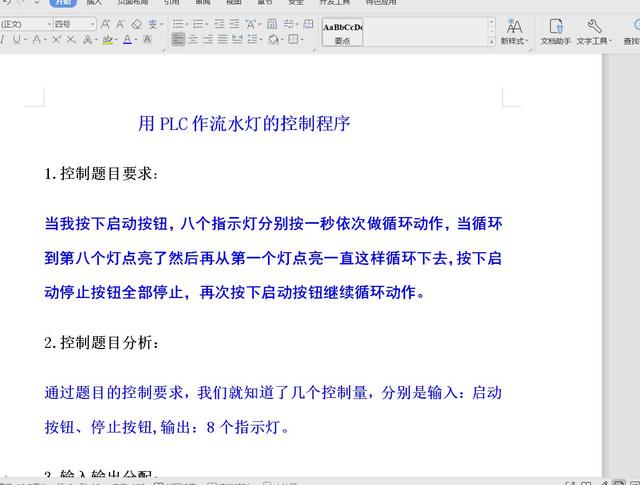Expand underline style dropdown arrow
Screen dimensions: 640x485
(25, 40)
